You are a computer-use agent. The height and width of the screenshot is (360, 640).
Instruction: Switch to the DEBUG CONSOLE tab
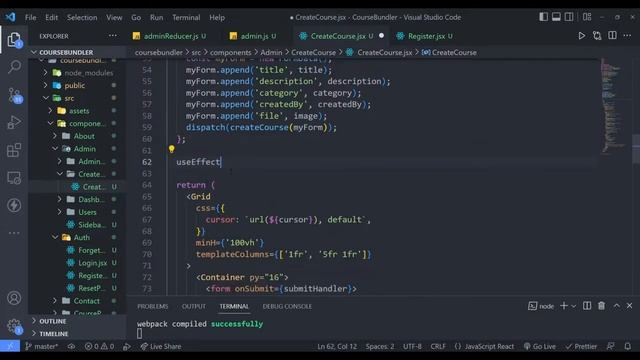point(287,306)
